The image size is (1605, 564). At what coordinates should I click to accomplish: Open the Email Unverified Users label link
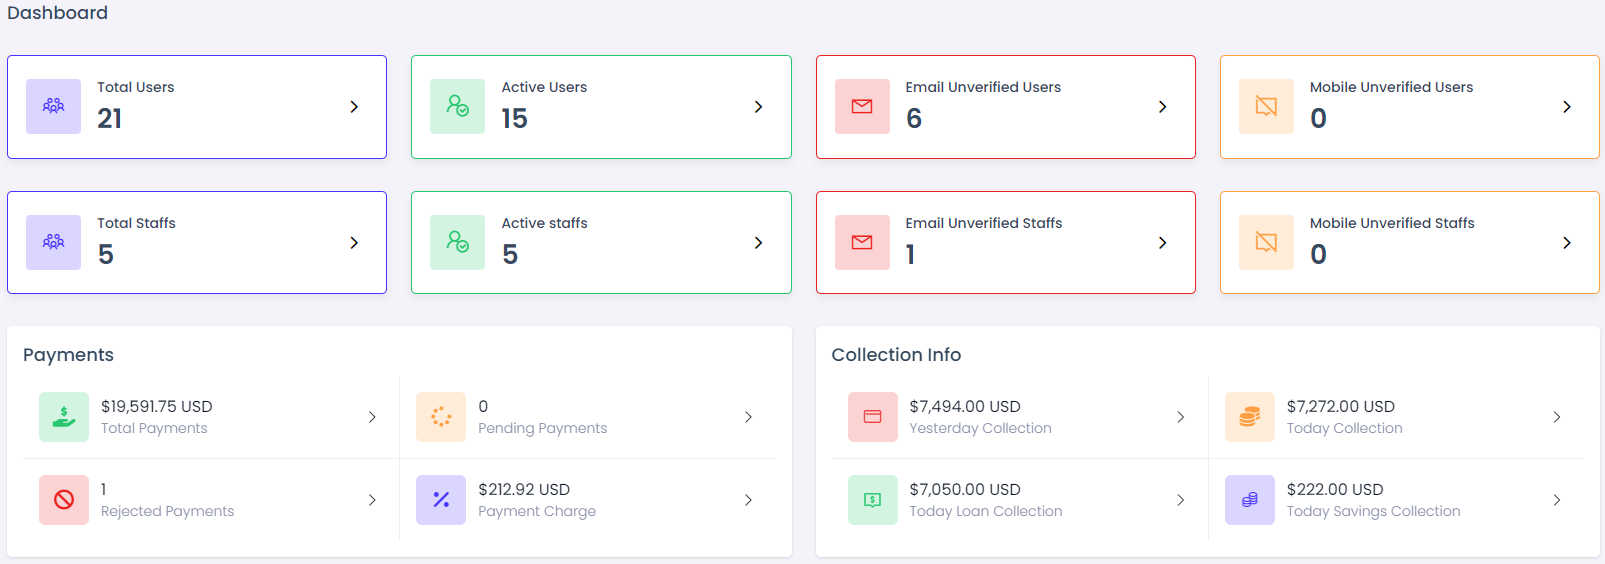tap(983, 87)
